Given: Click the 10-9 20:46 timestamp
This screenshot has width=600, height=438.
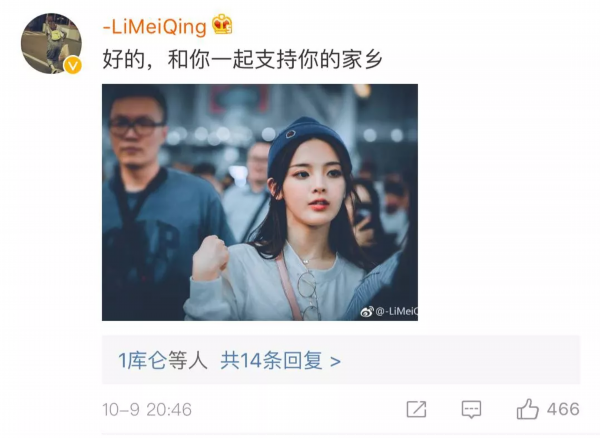Looking at the screenshot, I should click(x=147, y=410).
